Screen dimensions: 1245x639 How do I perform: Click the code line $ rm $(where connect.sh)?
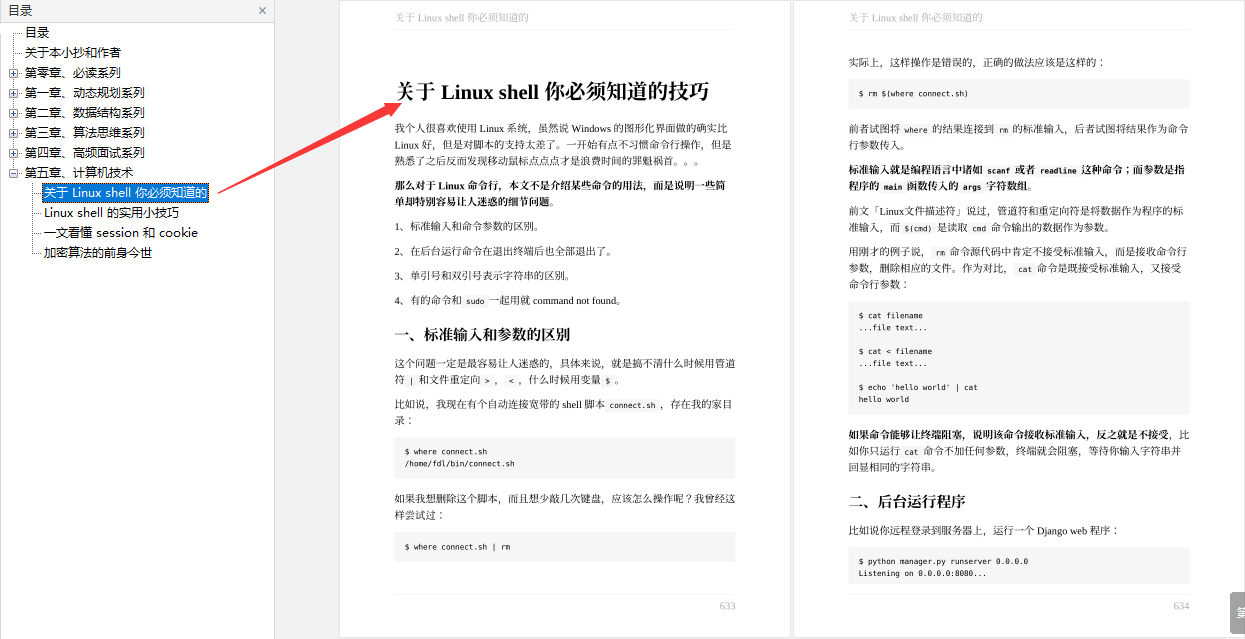point(913,93)
